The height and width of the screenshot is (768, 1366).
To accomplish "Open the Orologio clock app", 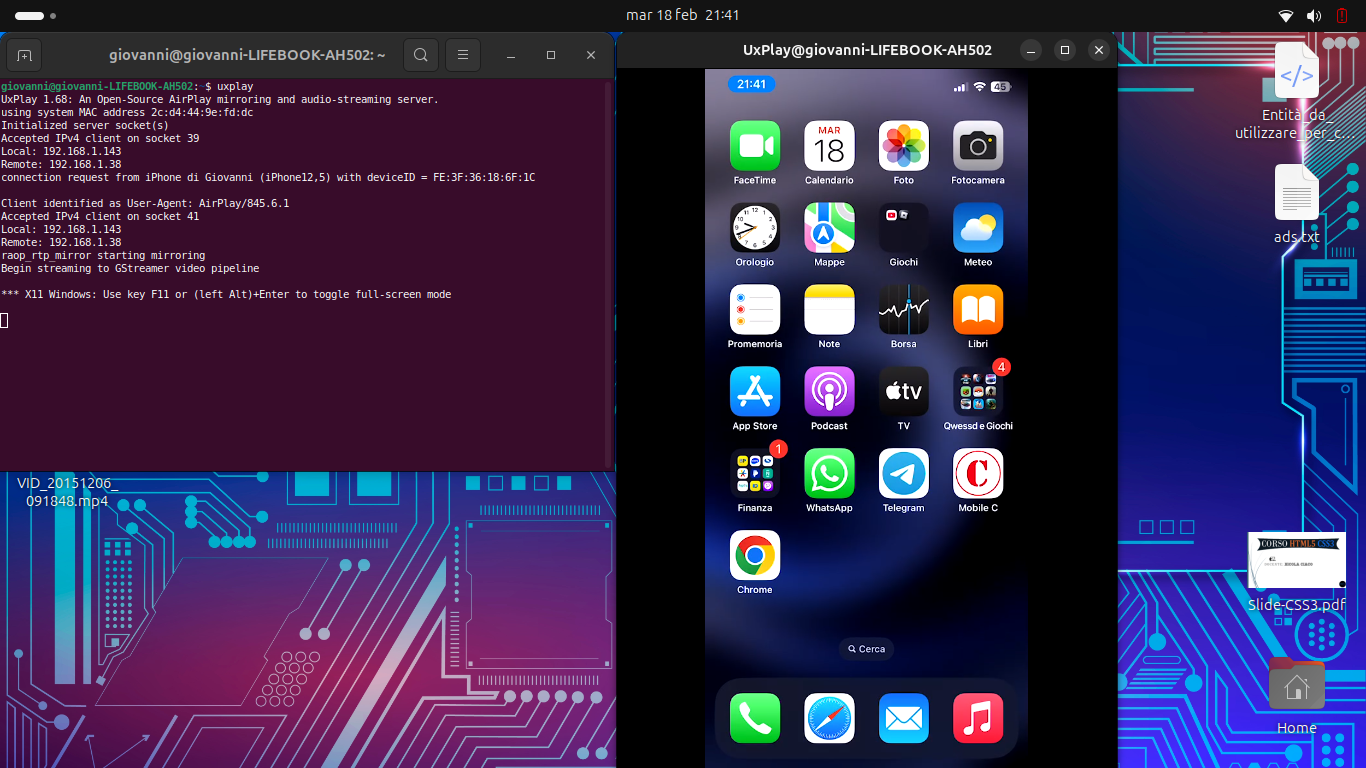I will [754, 228].
